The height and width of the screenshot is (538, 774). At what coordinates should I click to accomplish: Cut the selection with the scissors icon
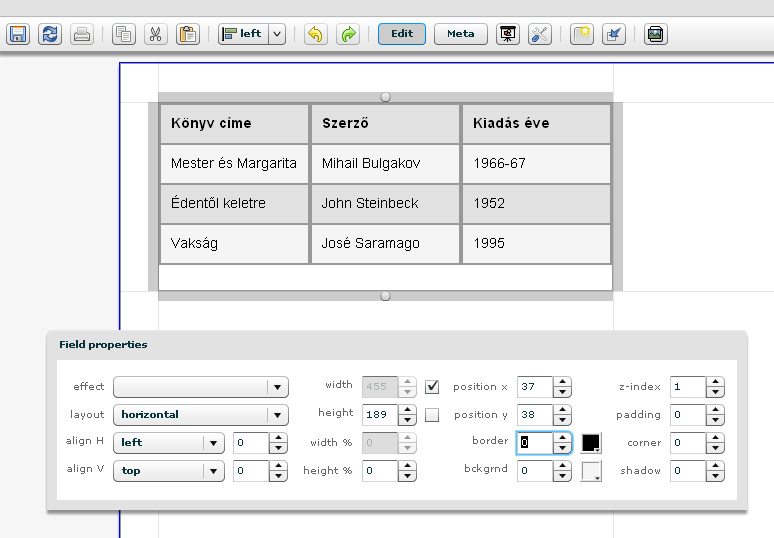pos(155,34)
